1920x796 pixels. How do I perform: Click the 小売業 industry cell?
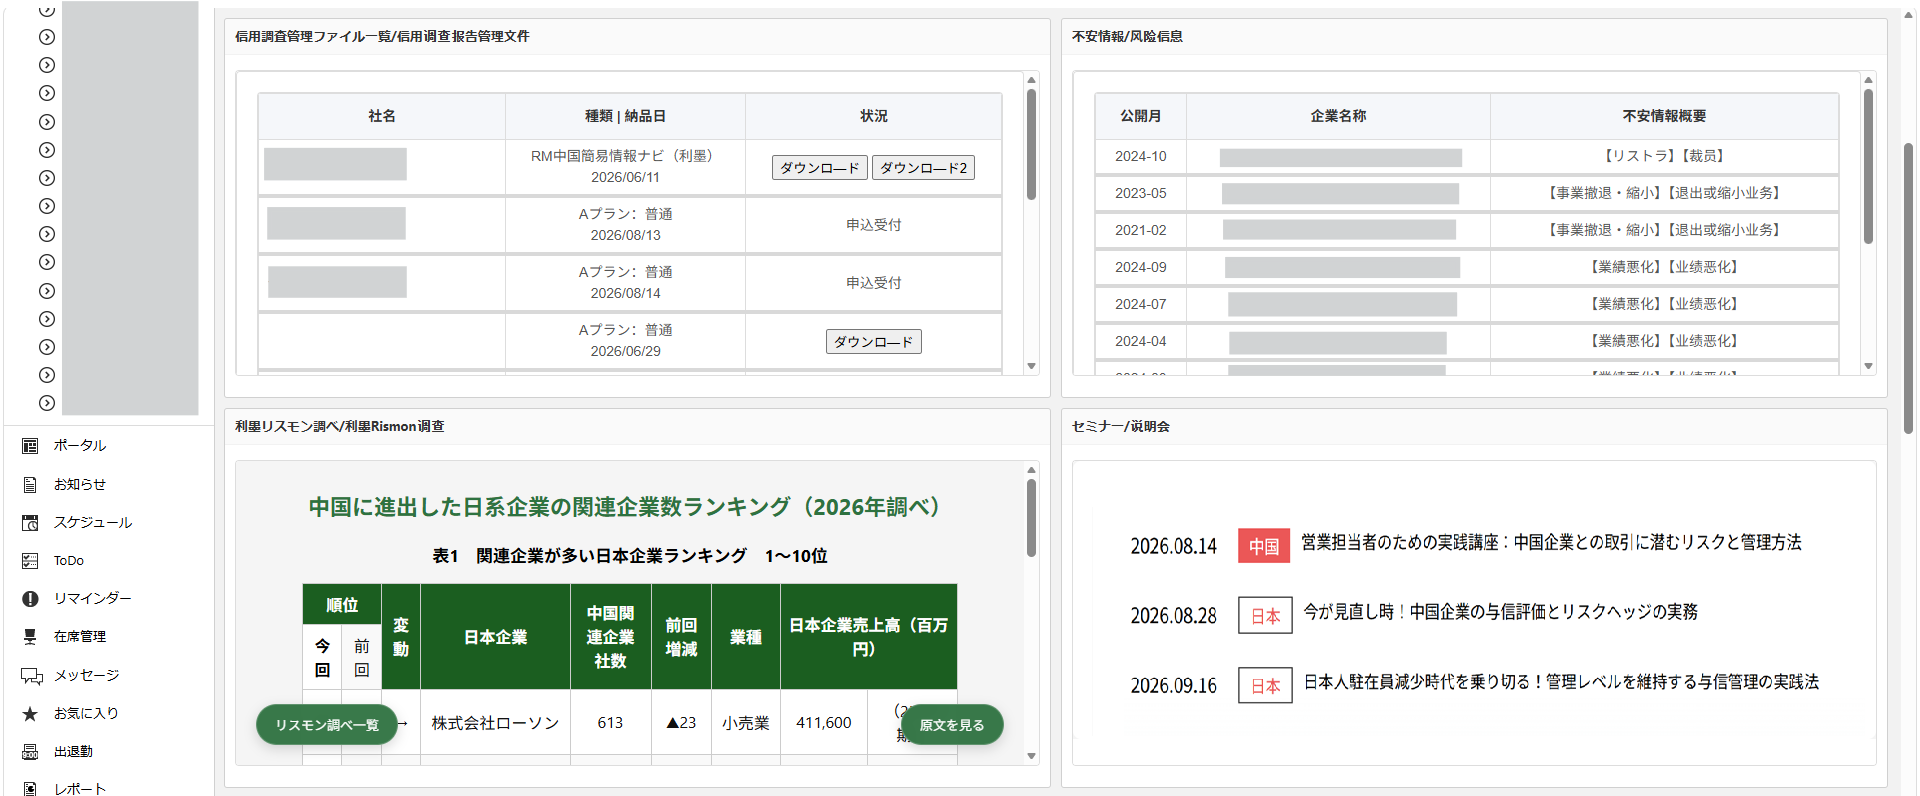[746, 723]
